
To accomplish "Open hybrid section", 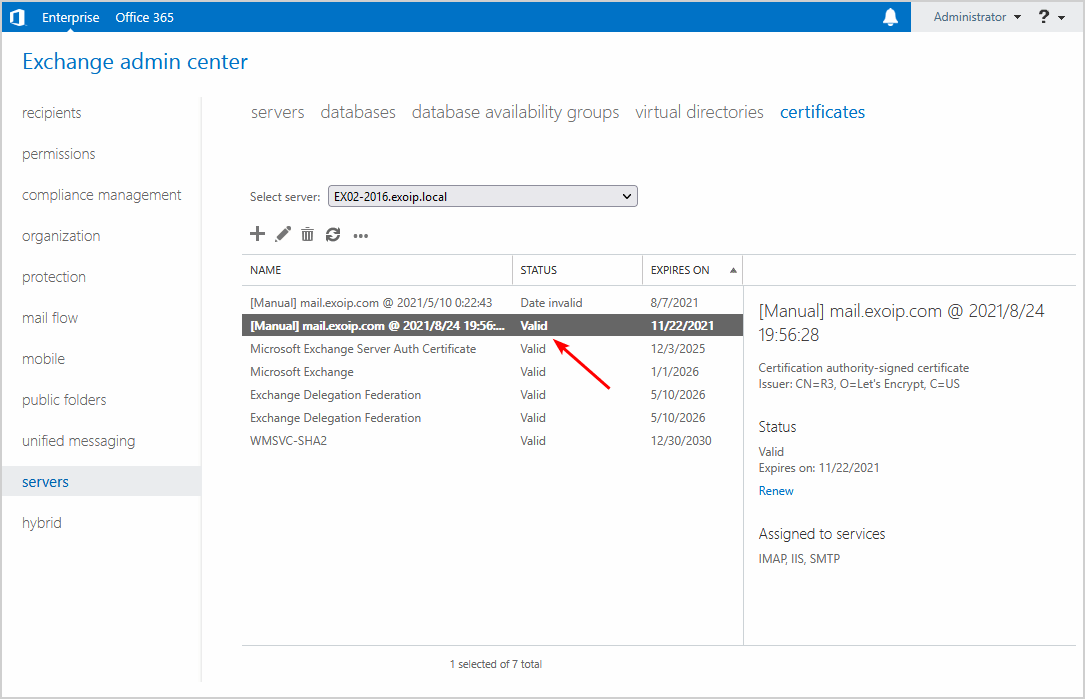I will [x=42, y=523].
